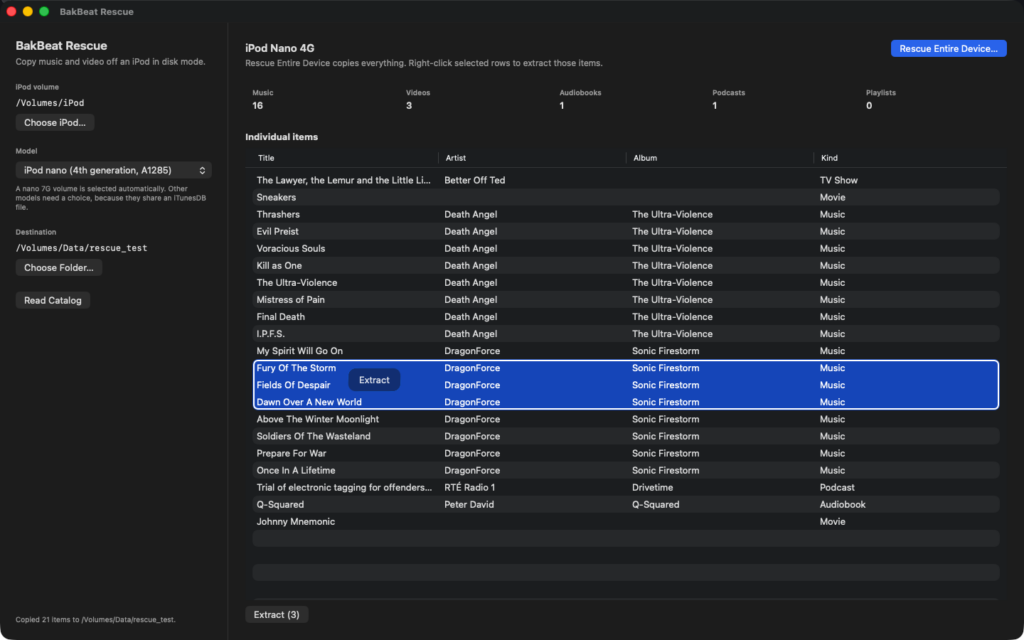Select the Johnny Mnemonic movie row
Screen dimensions: 1024x640
[x=626, y=521]
